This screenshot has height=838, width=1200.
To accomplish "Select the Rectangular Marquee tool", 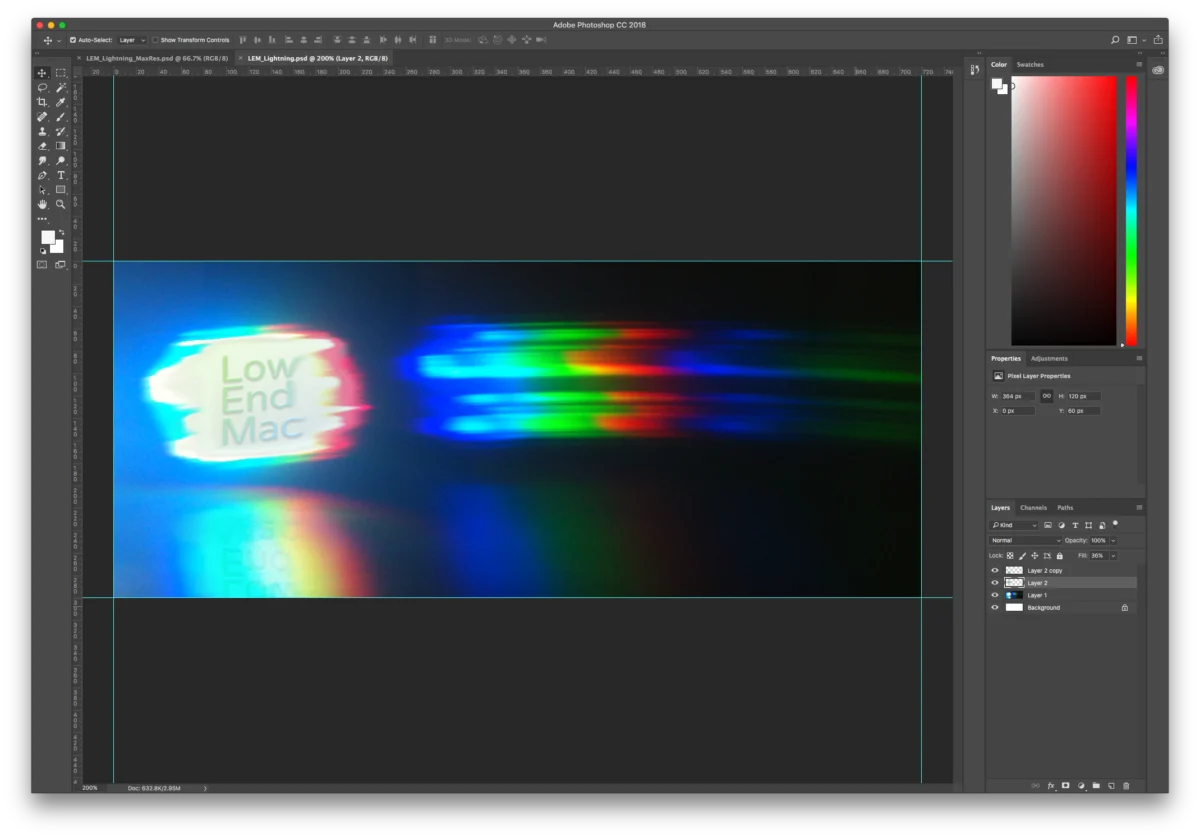I will 61,73.
